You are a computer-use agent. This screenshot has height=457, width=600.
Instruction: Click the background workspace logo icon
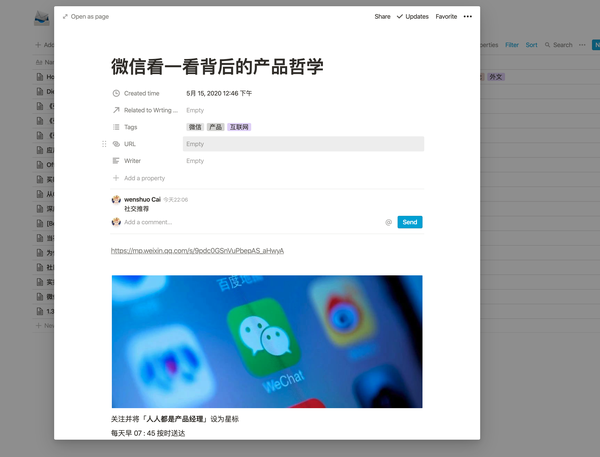(42, 18)
